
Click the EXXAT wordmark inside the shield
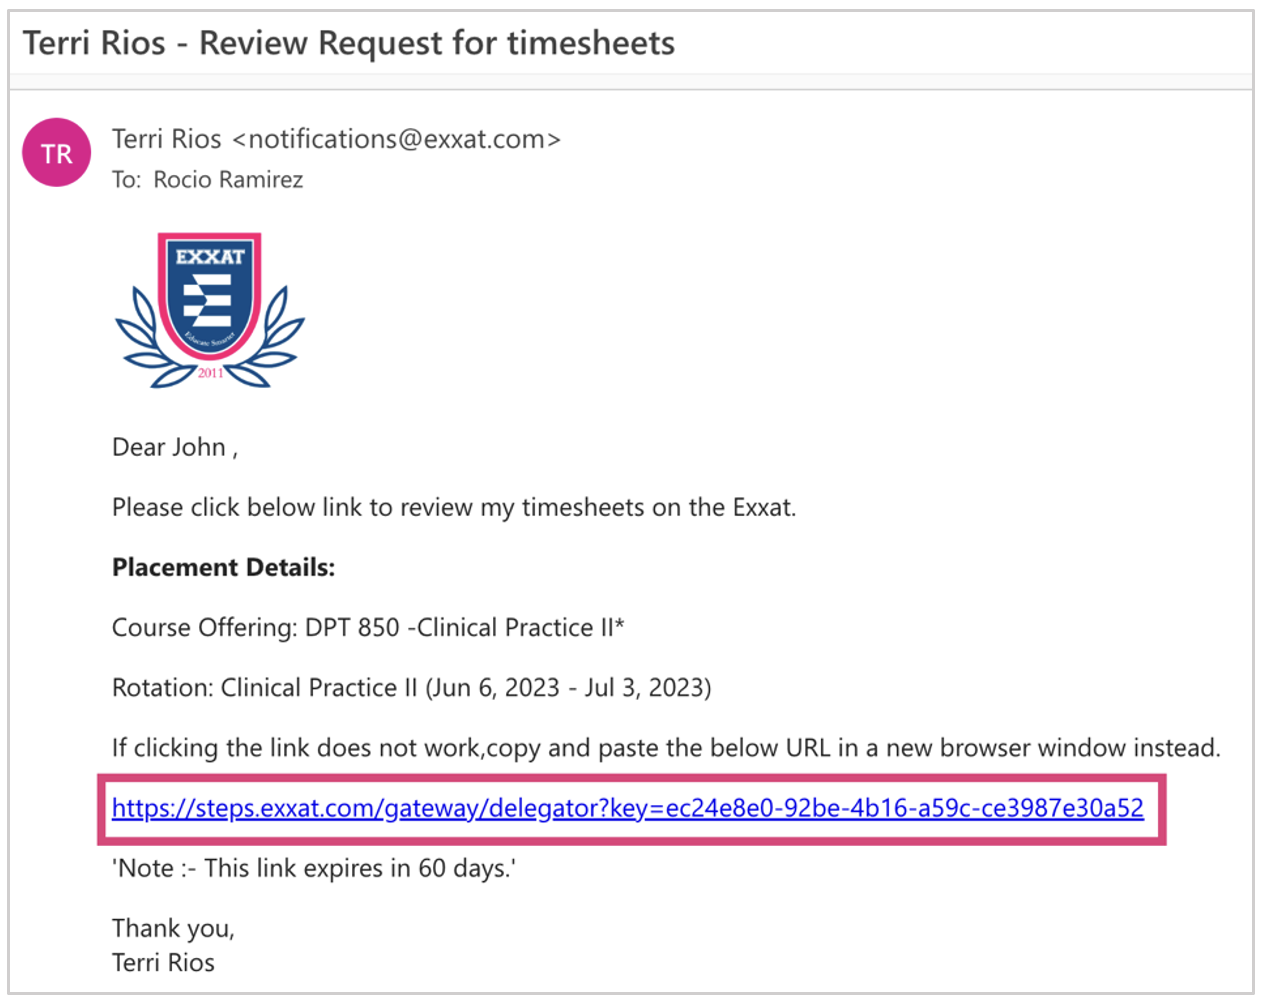click(210, 257)
